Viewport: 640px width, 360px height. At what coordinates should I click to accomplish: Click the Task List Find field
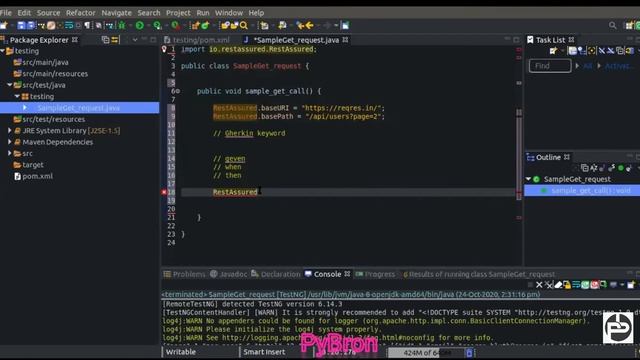point(550,66)
